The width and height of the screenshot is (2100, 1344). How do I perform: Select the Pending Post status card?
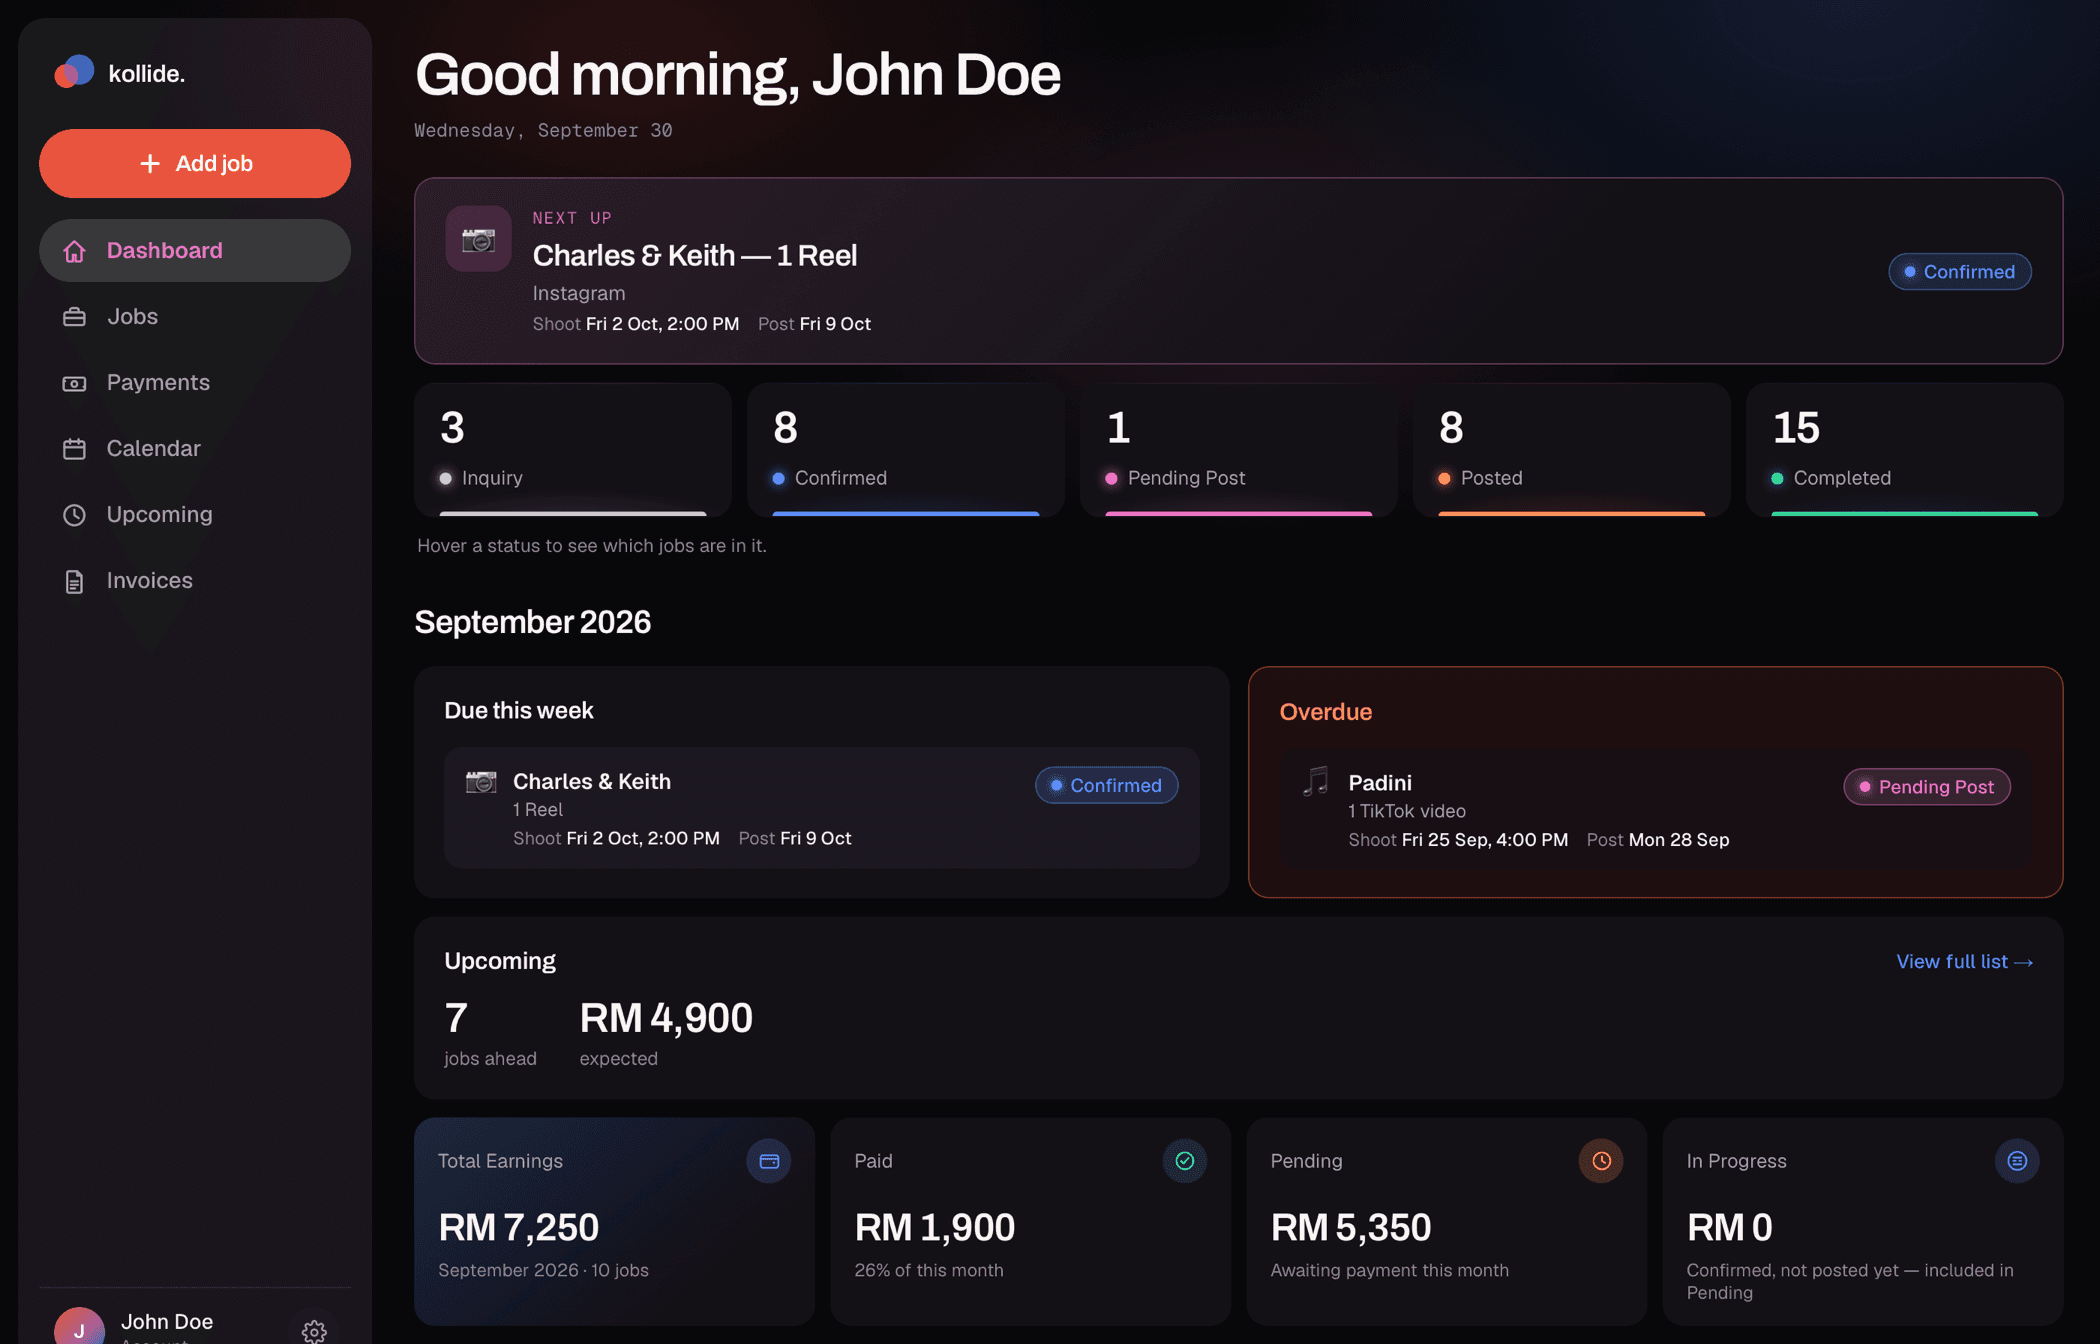point(1239,450)
